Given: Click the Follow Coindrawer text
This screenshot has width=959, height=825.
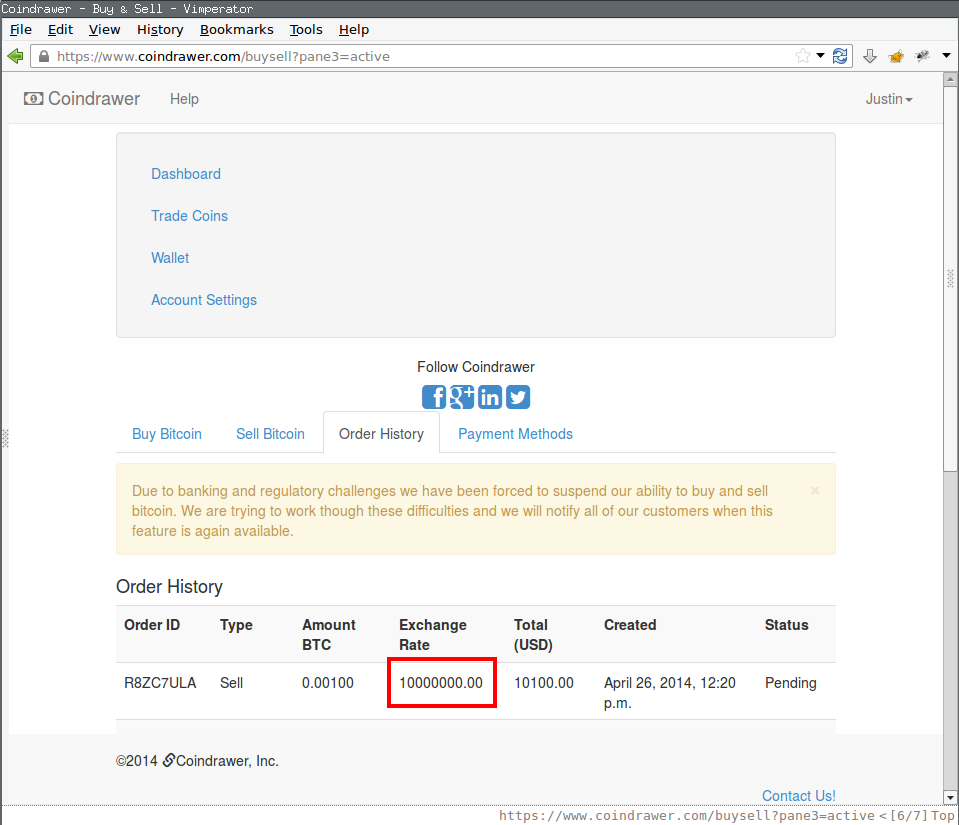Looking at the screenshot, I should 476,367.
